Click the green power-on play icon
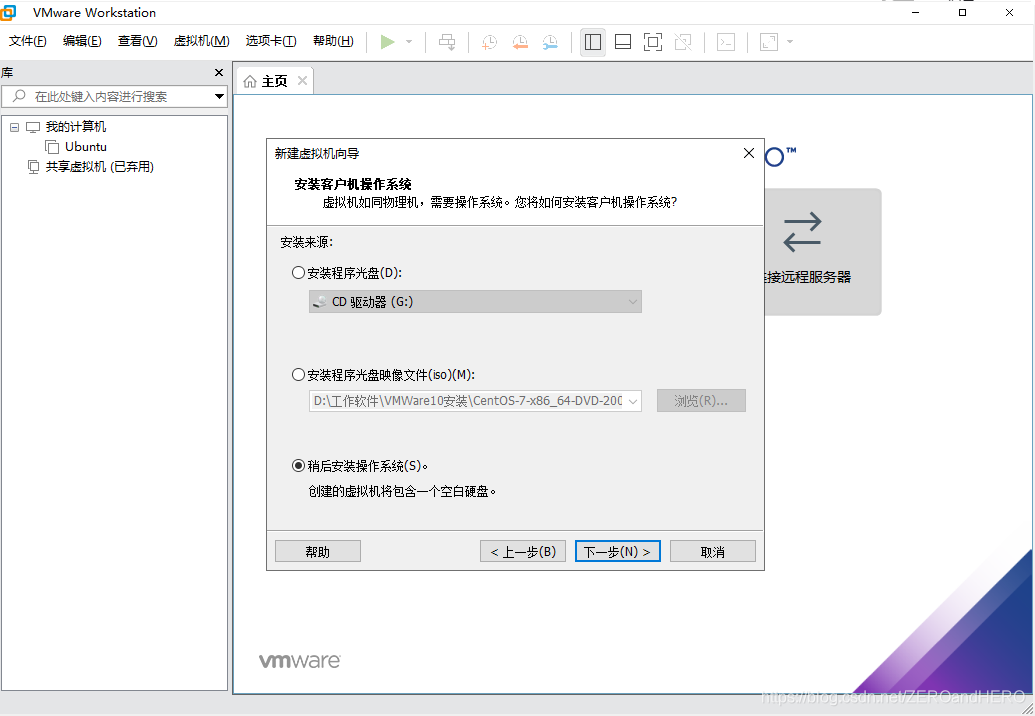Image resolution: width=1035 pixels, height=716 pixels. 387,42
